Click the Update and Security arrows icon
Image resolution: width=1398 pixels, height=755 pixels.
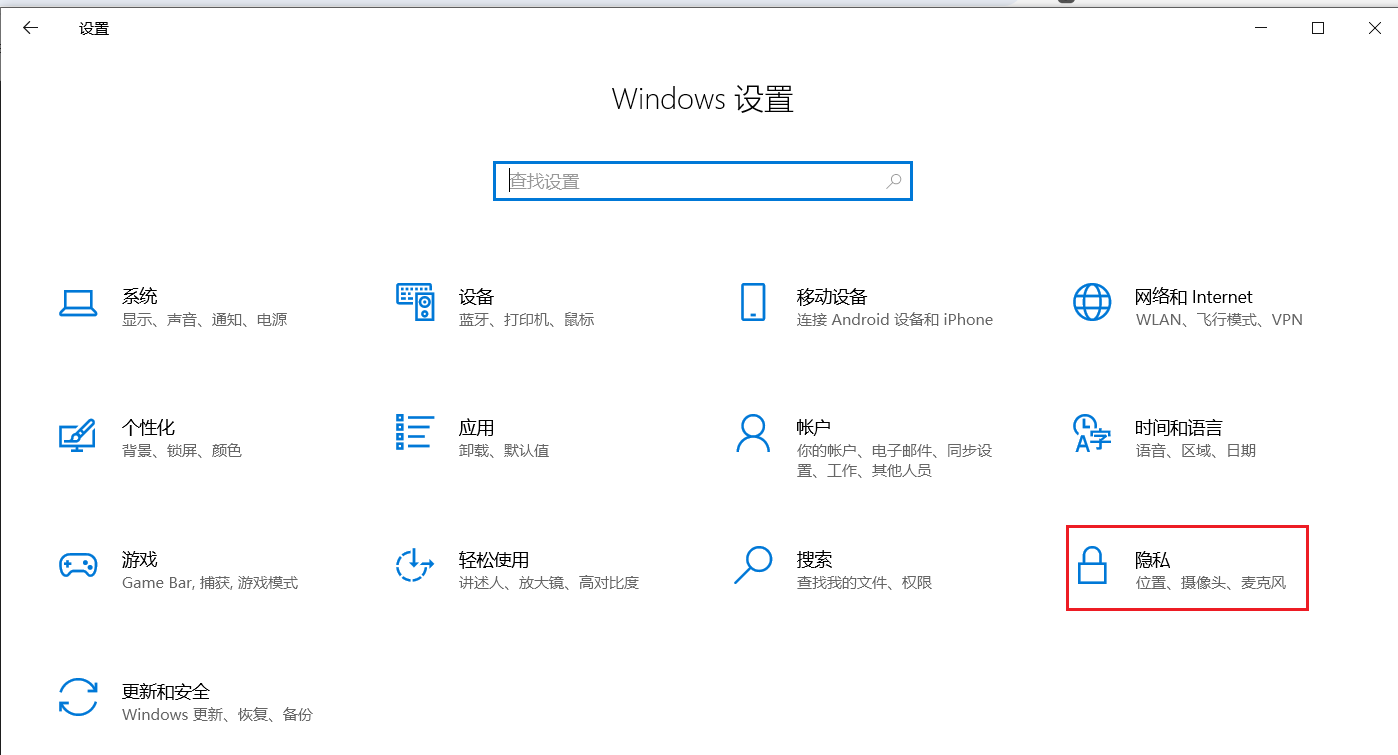point(77,697)
